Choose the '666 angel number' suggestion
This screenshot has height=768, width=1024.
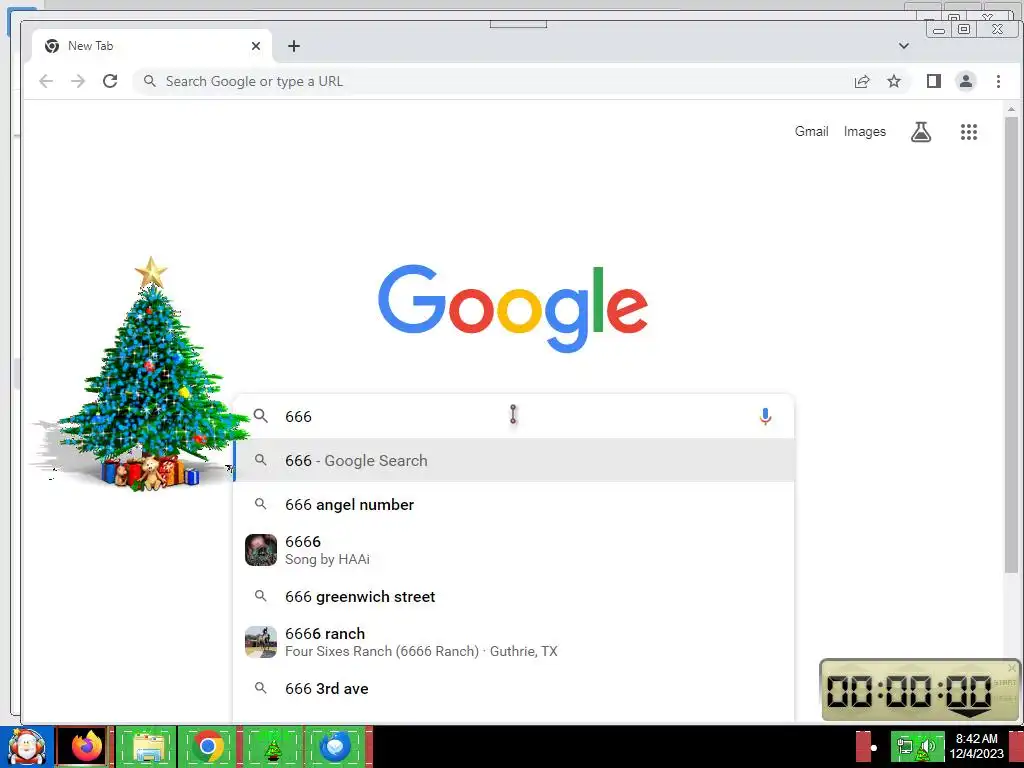514,505
